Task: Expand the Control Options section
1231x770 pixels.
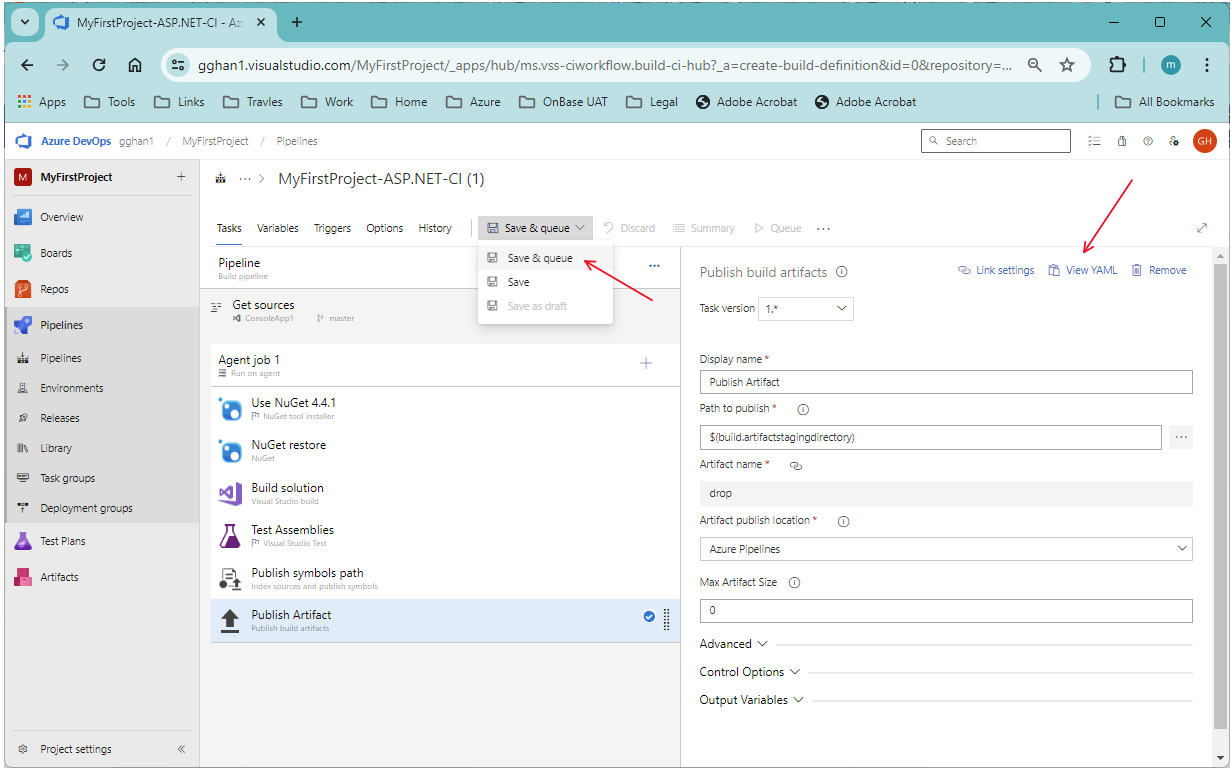Action: coord(750,672)
